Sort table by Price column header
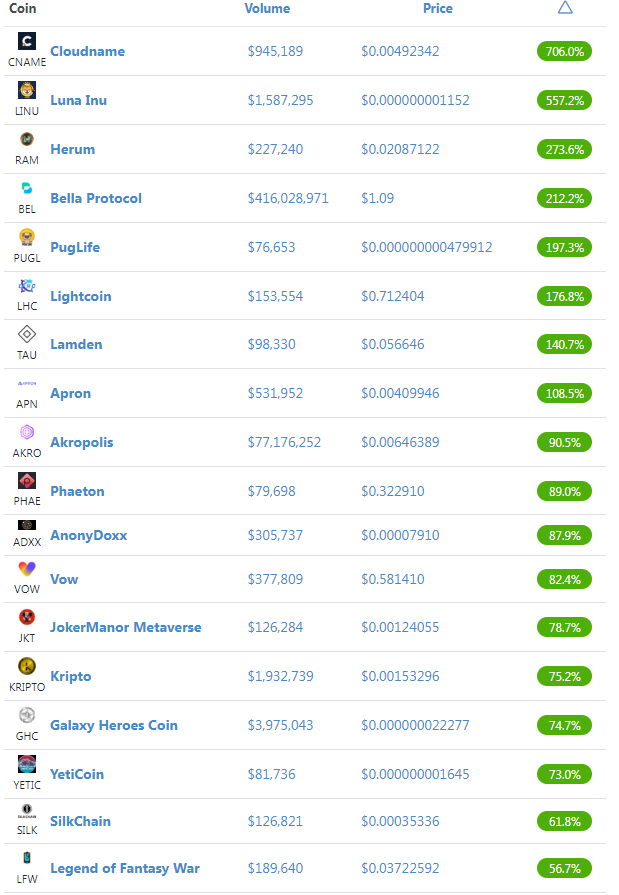This screenshot has height=895, width=619. pos(437,9)
